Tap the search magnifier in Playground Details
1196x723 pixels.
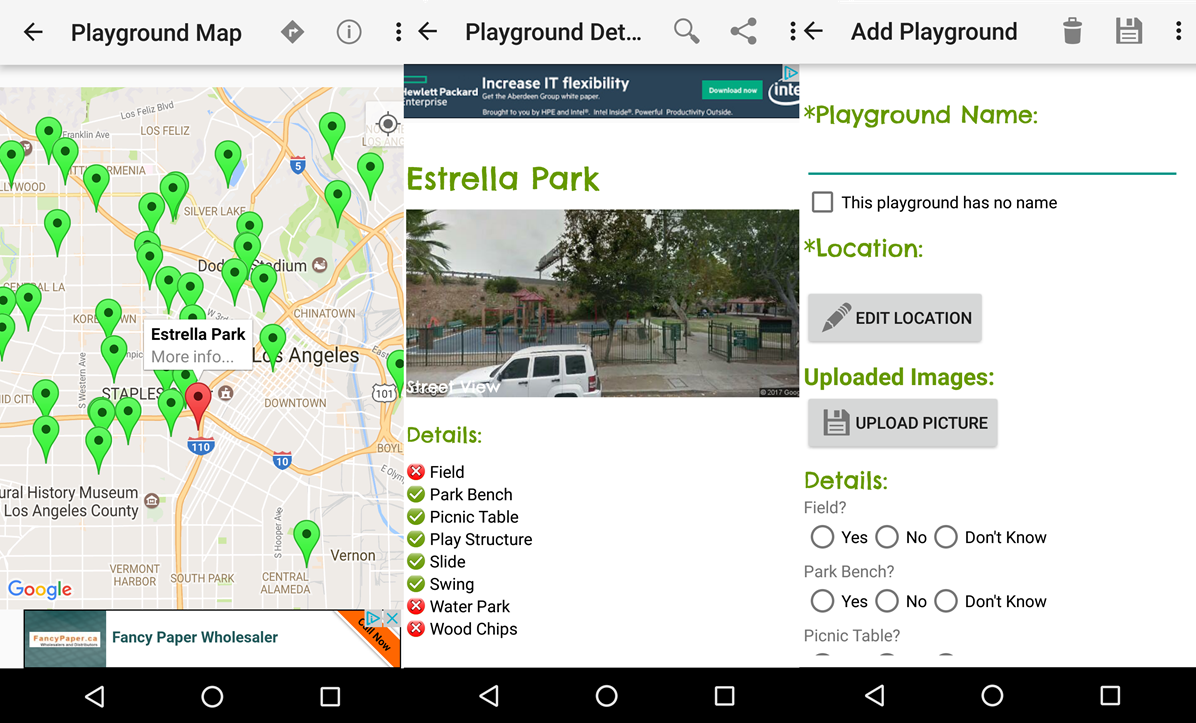(x=686, y=32)
